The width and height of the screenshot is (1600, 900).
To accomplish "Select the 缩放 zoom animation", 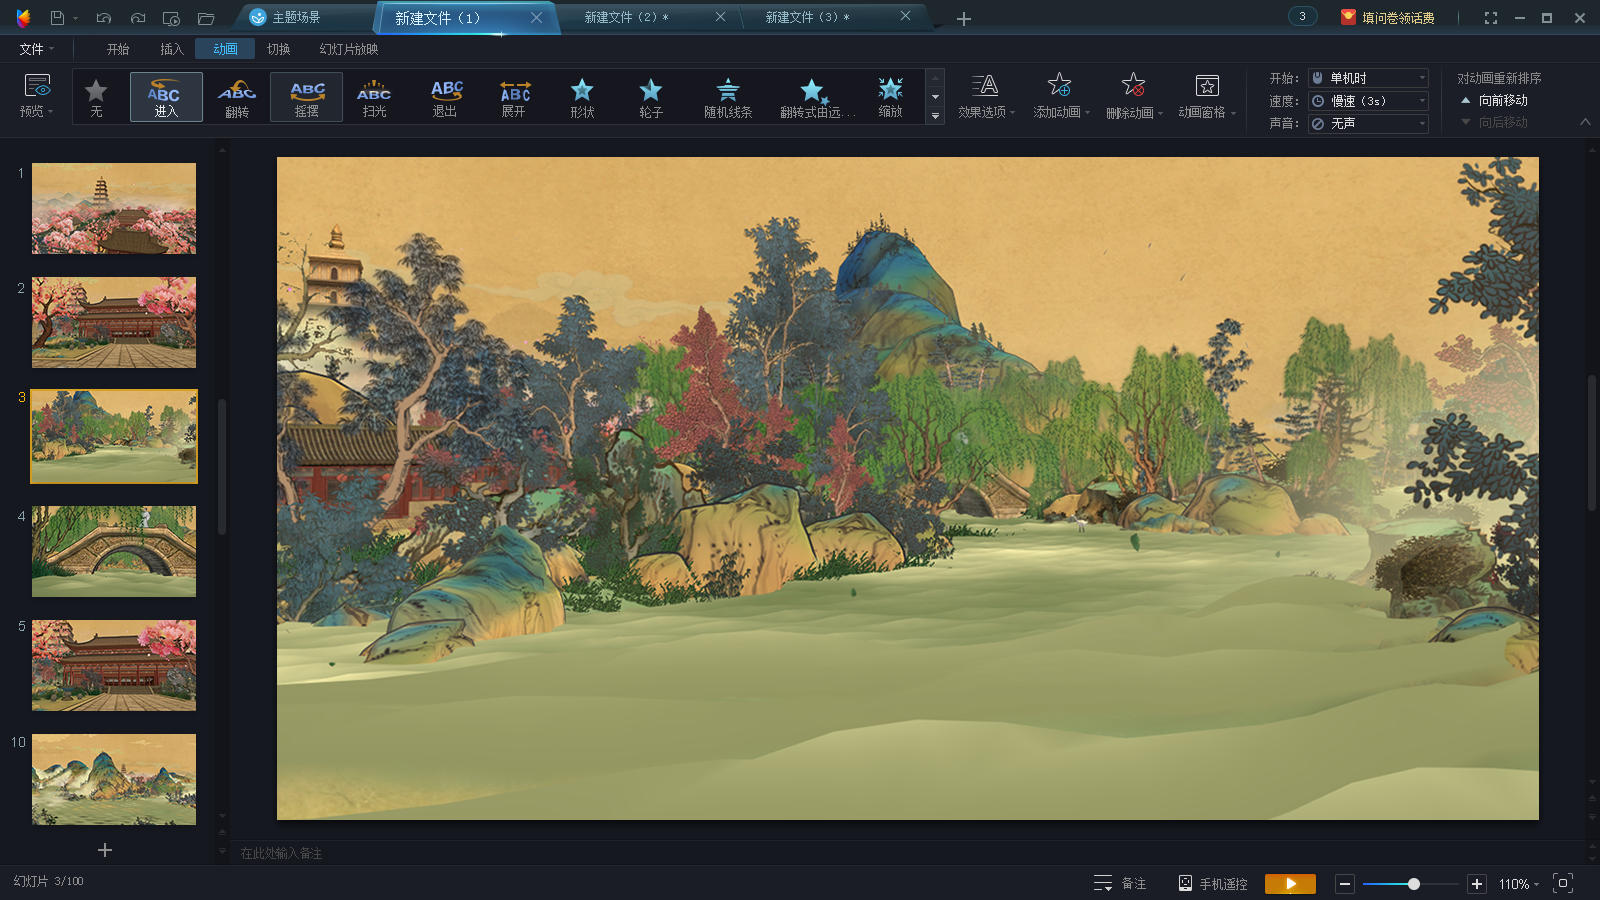I will tap(890, 98).
